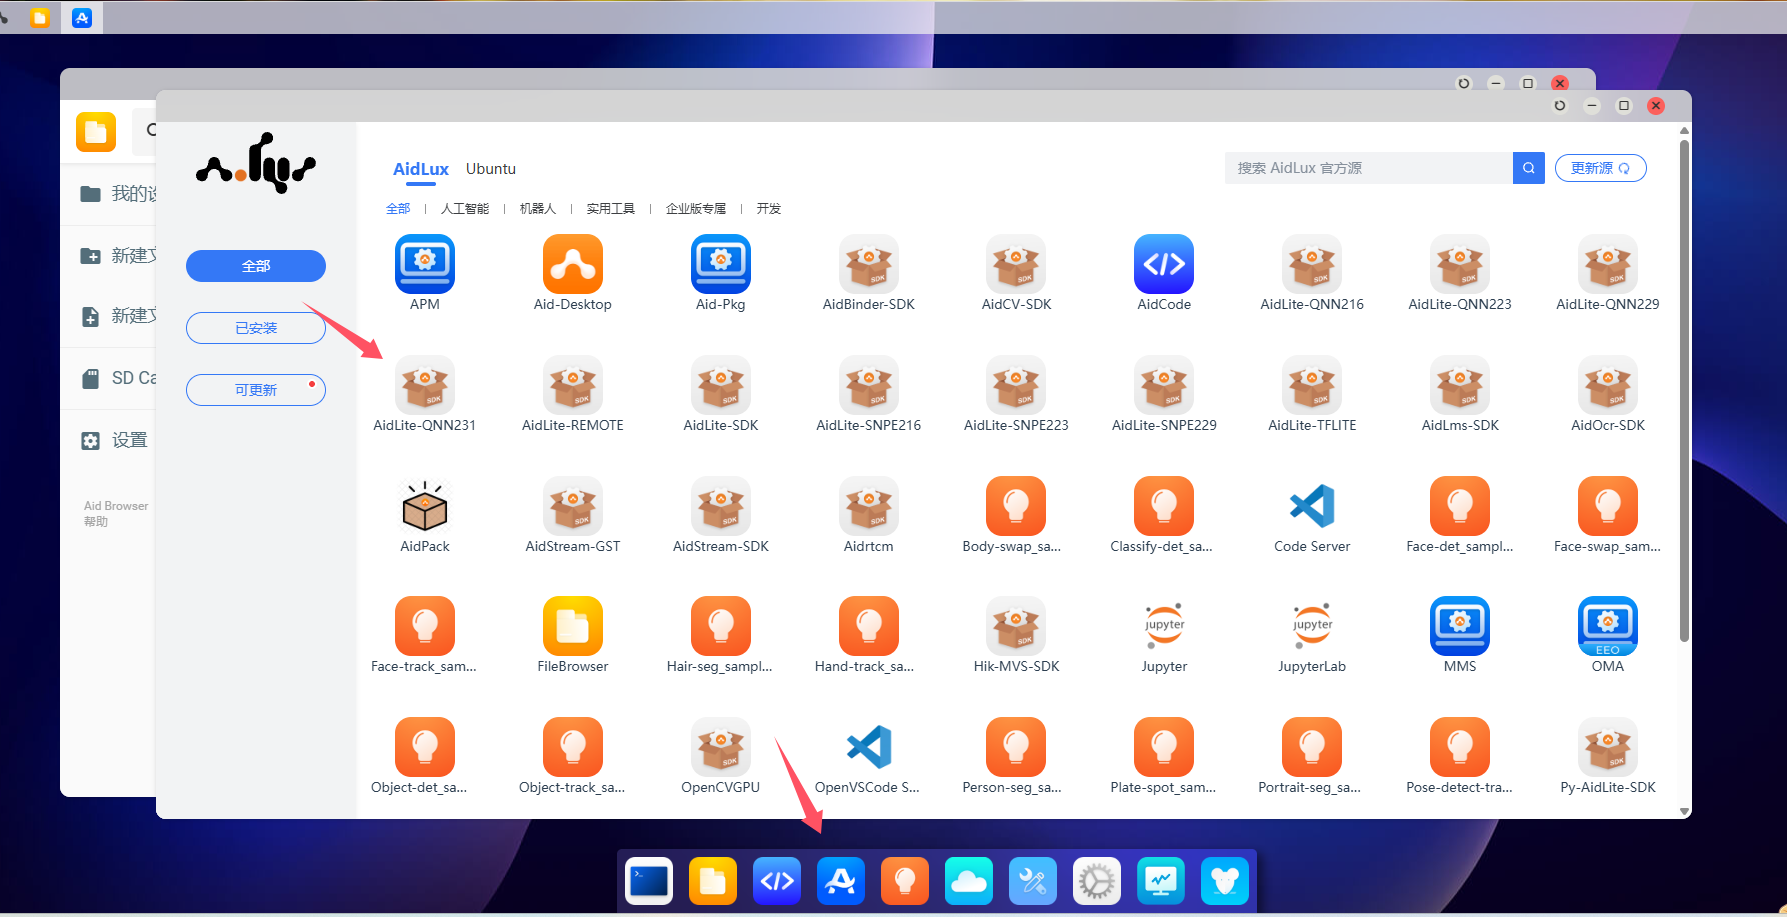Screen dimensions: 1787x917
Task: Filter by 企业版专属 category
Action: (696, 209)
